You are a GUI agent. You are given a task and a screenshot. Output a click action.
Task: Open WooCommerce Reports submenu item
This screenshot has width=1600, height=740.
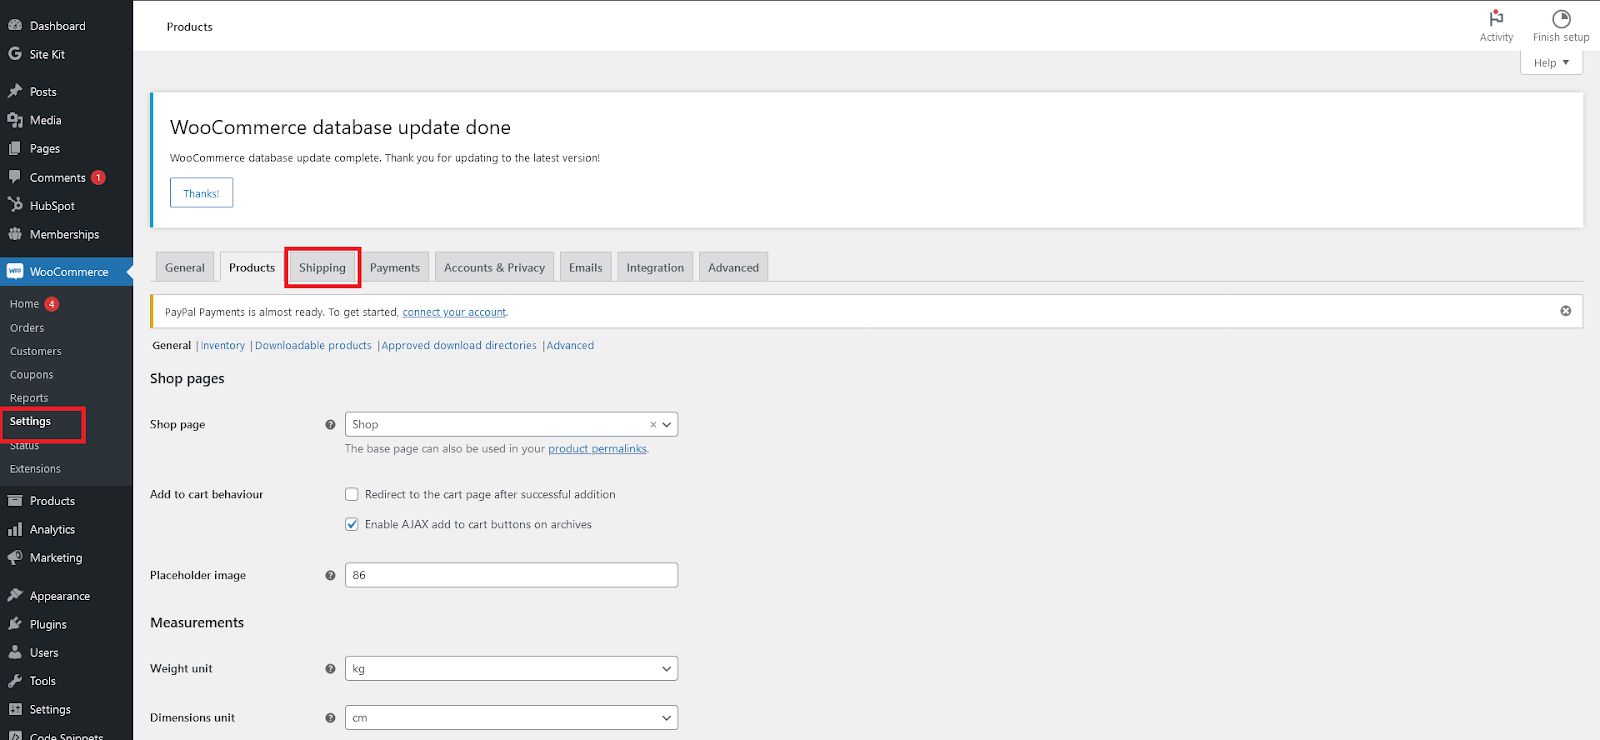29,398
